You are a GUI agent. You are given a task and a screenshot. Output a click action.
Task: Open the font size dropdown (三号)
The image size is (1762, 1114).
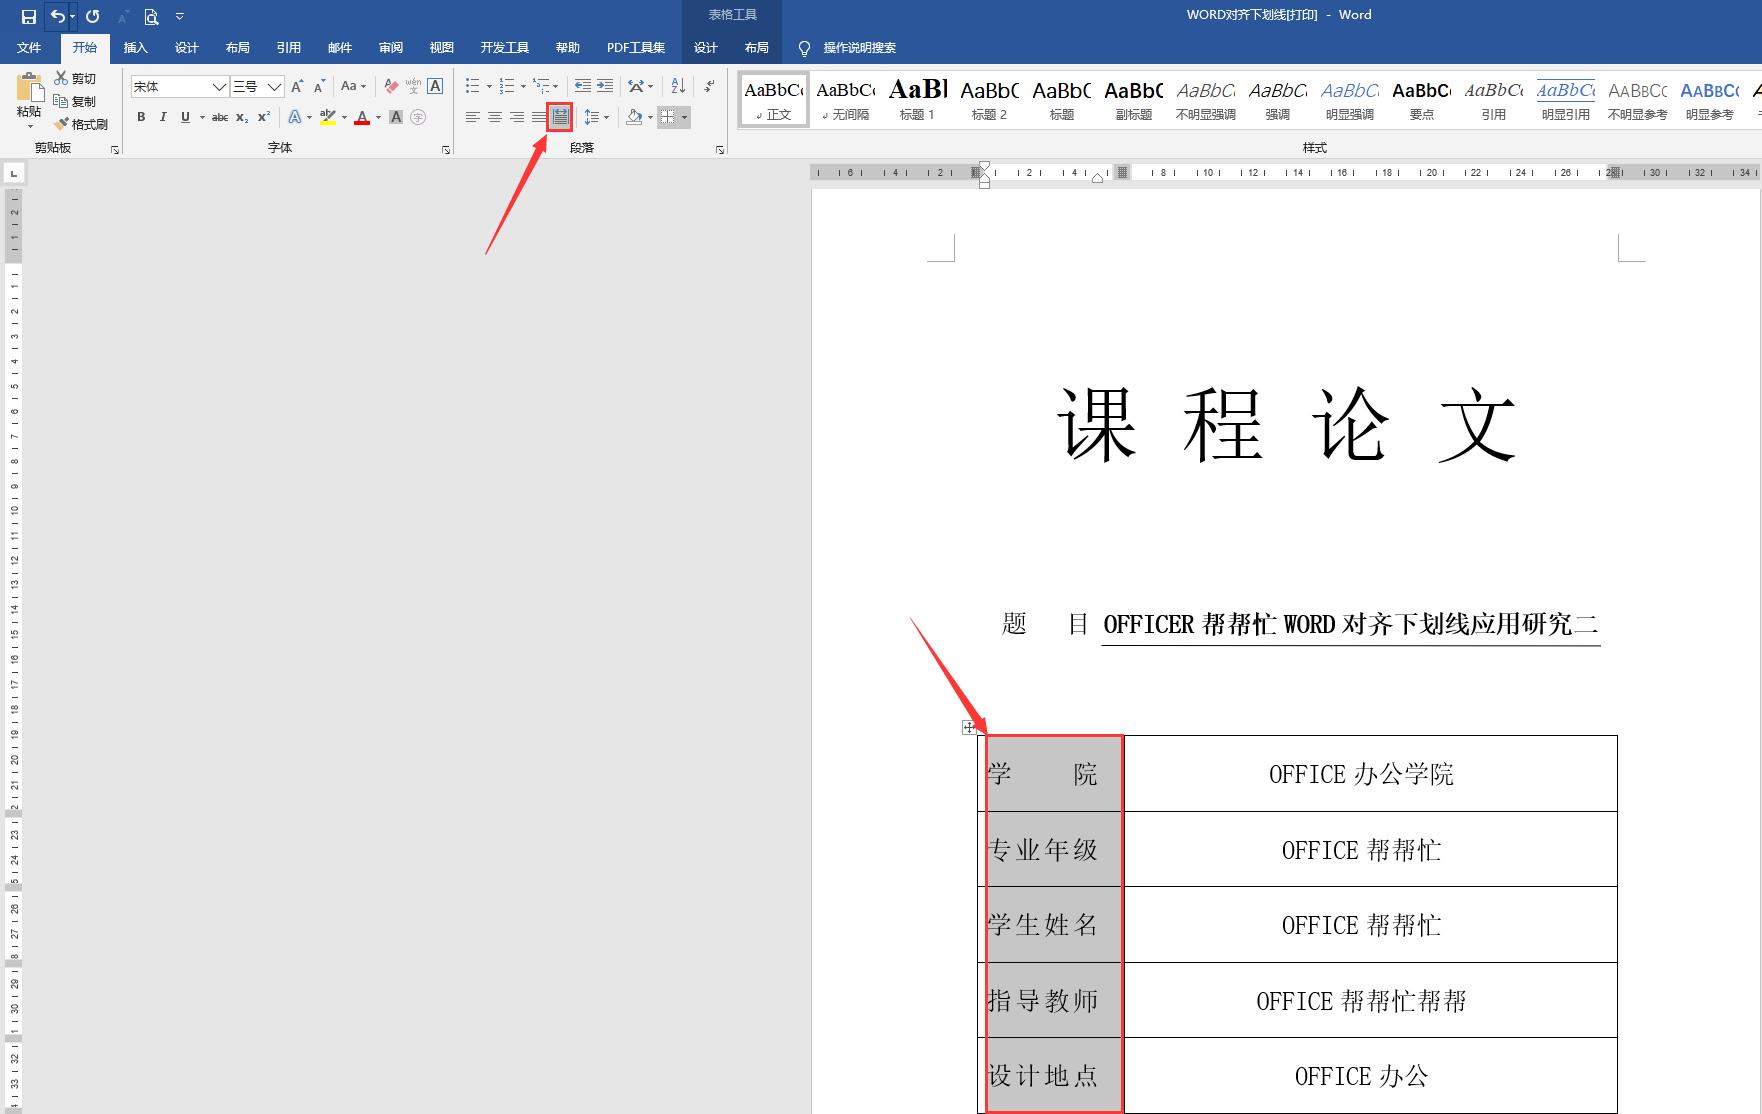click(274, 87)
